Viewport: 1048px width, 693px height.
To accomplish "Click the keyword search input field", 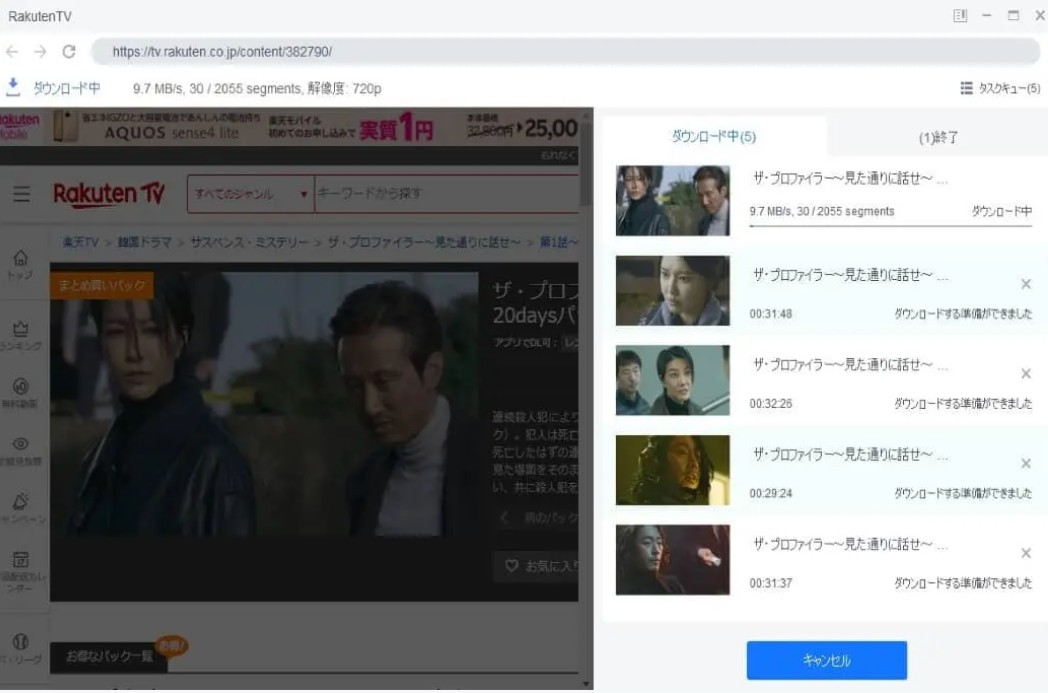I will 446,194.
